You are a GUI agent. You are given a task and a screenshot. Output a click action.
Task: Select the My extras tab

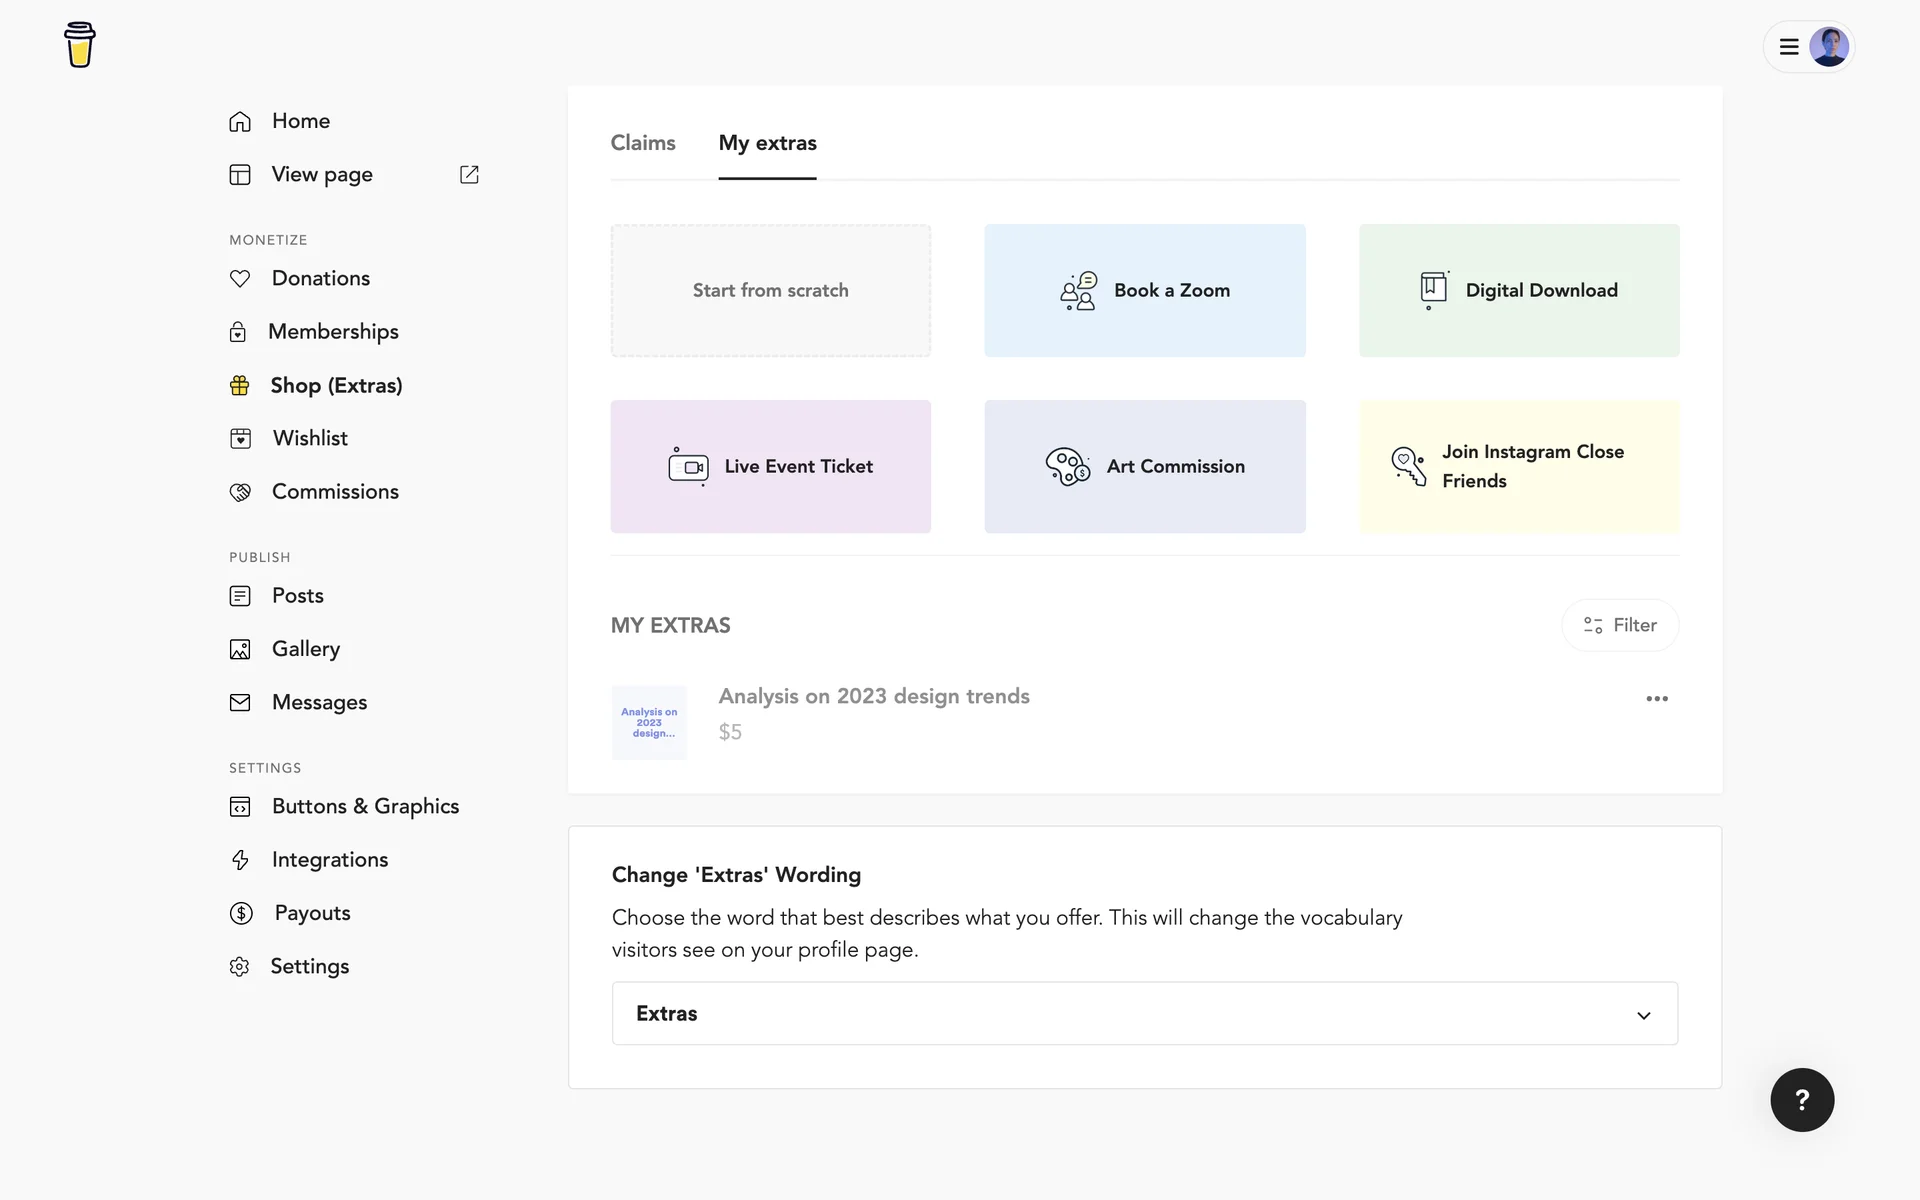pyautogui.click(x=767, y=143)
